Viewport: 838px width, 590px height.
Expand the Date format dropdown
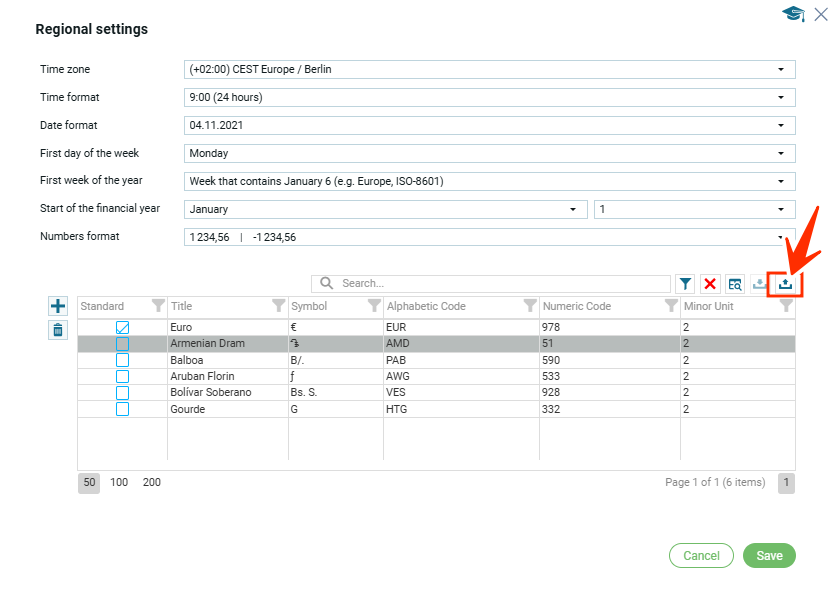point(780,126)
